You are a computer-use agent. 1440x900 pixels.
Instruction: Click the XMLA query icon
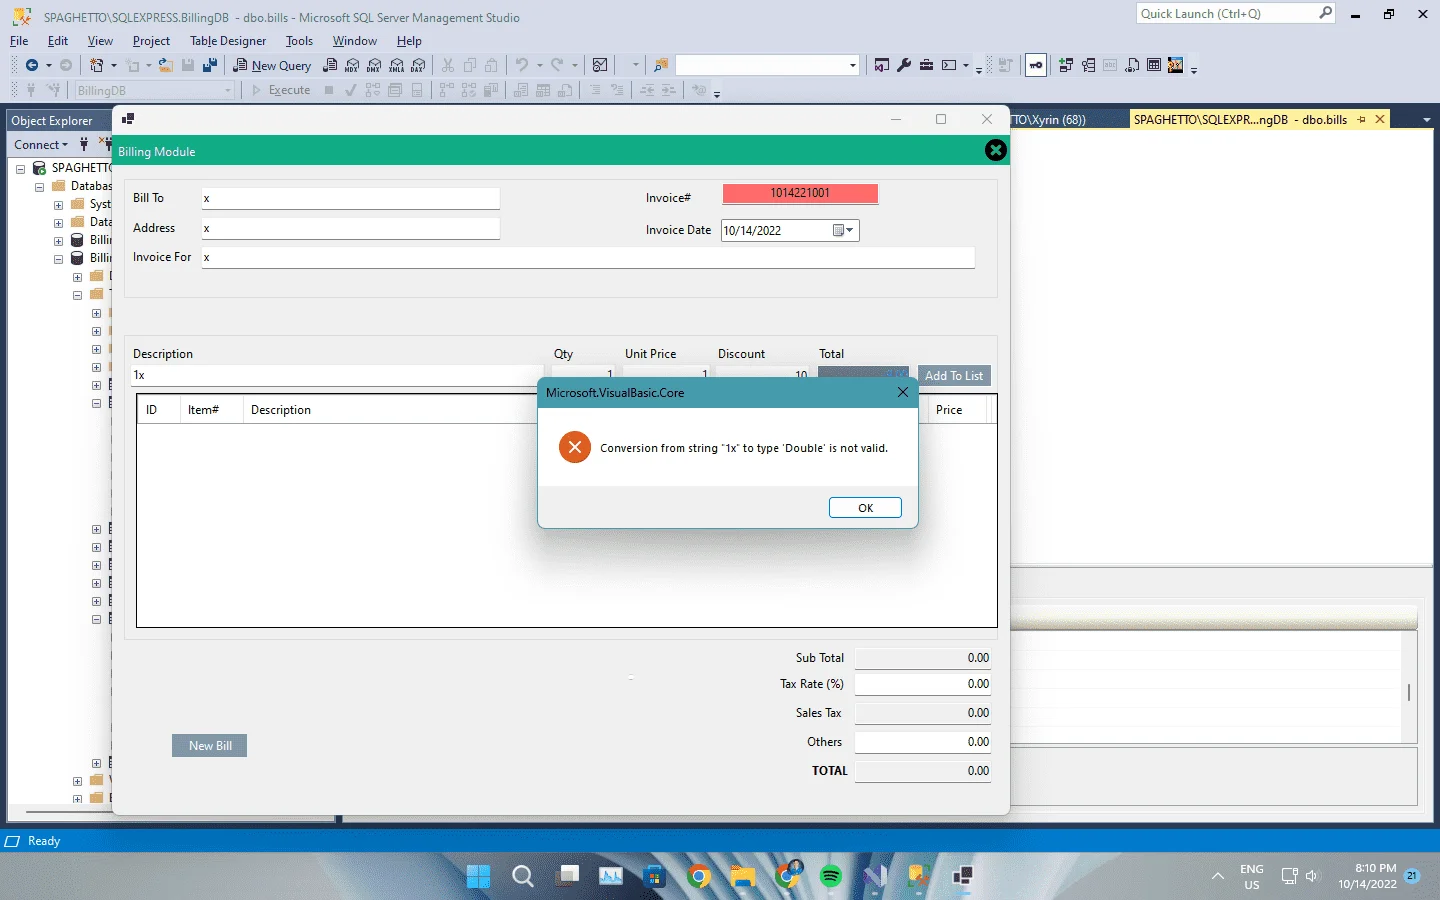397,65
